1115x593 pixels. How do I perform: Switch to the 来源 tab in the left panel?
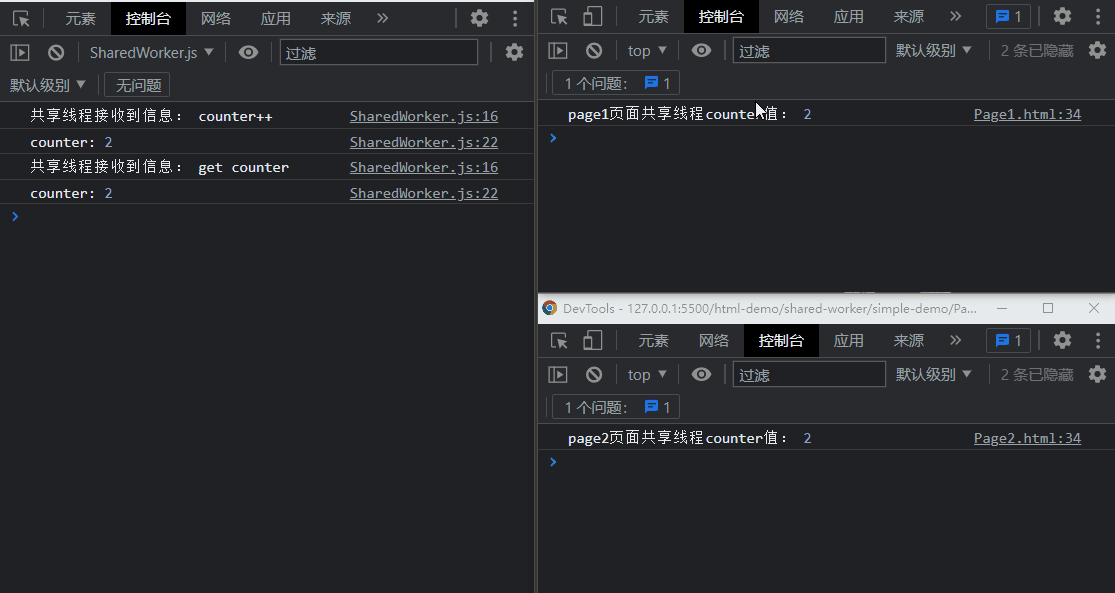coord(334,17)
